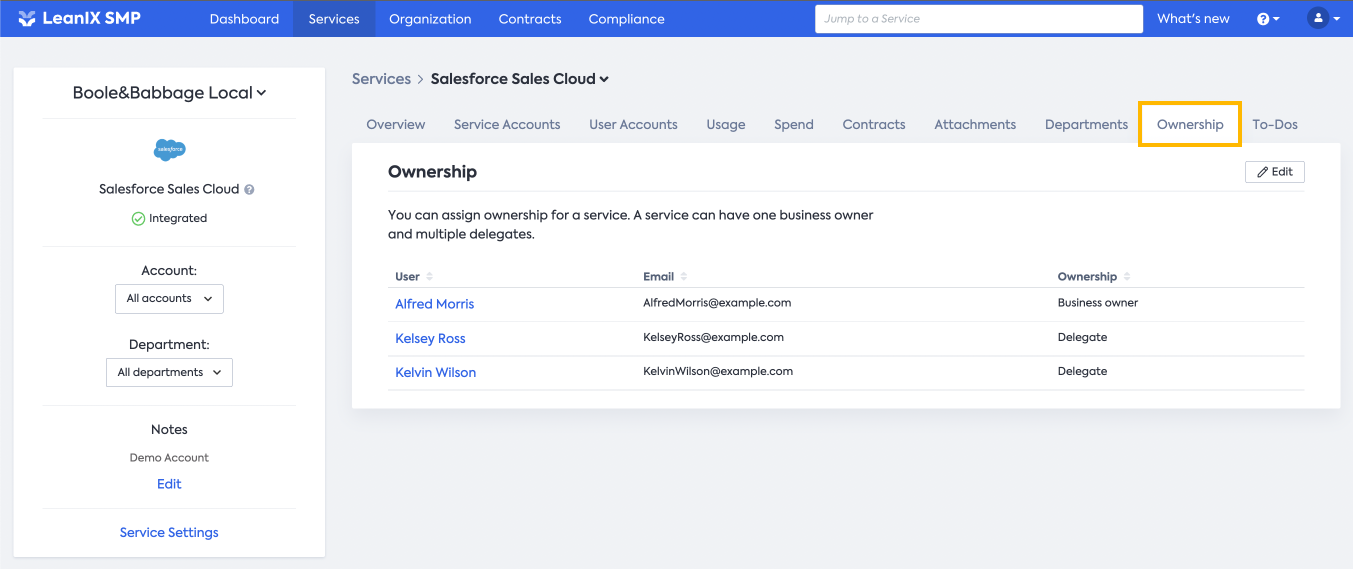Switch to the Overview tab
The image size is (1353, 569).
396,125
